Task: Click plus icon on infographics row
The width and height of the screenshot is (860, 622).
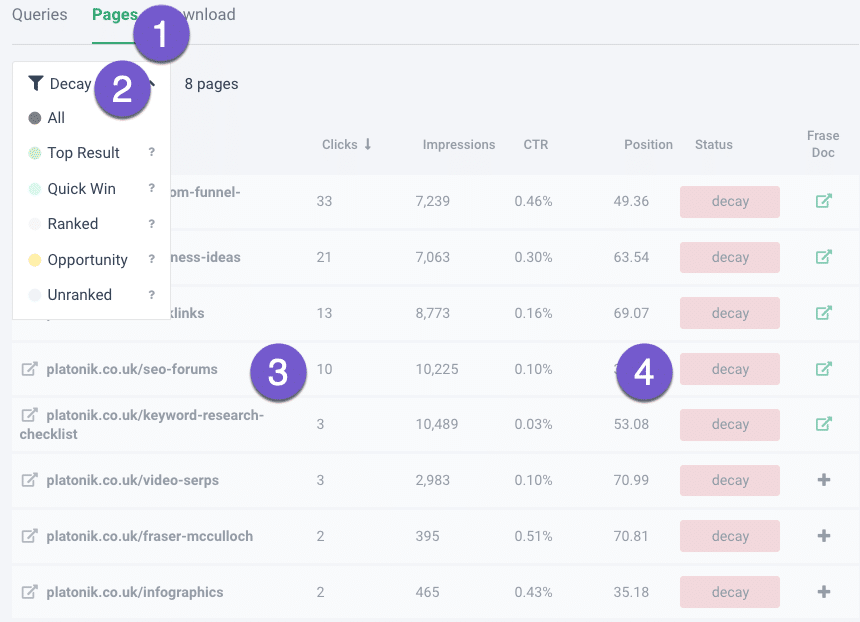Action: pyautogui.click(x=823, y=592)
